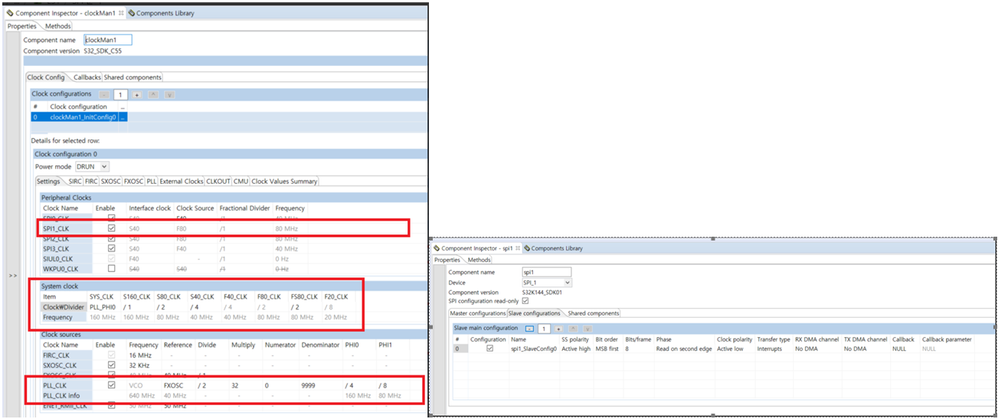Viewport: 998px width, 419px height.
Task: Open Clock Values Summary tab
Action: coord(285,181)
